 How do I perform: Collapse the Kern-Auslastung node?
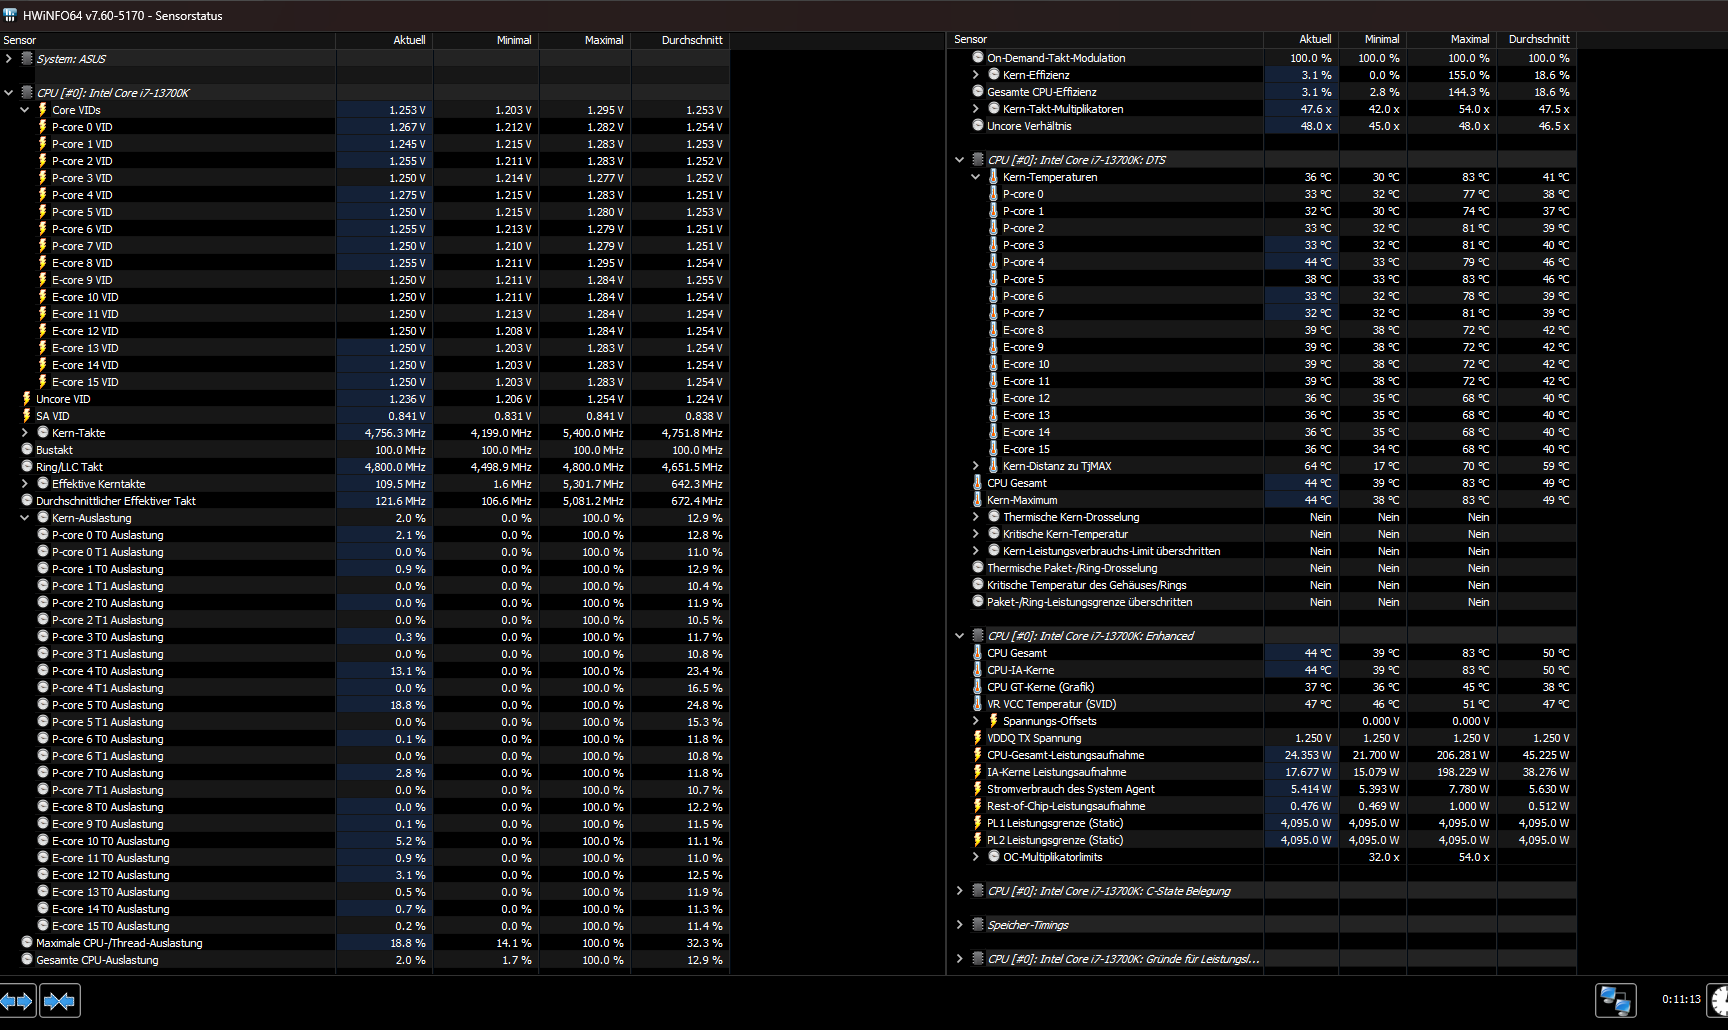click(x=25, y=518)
